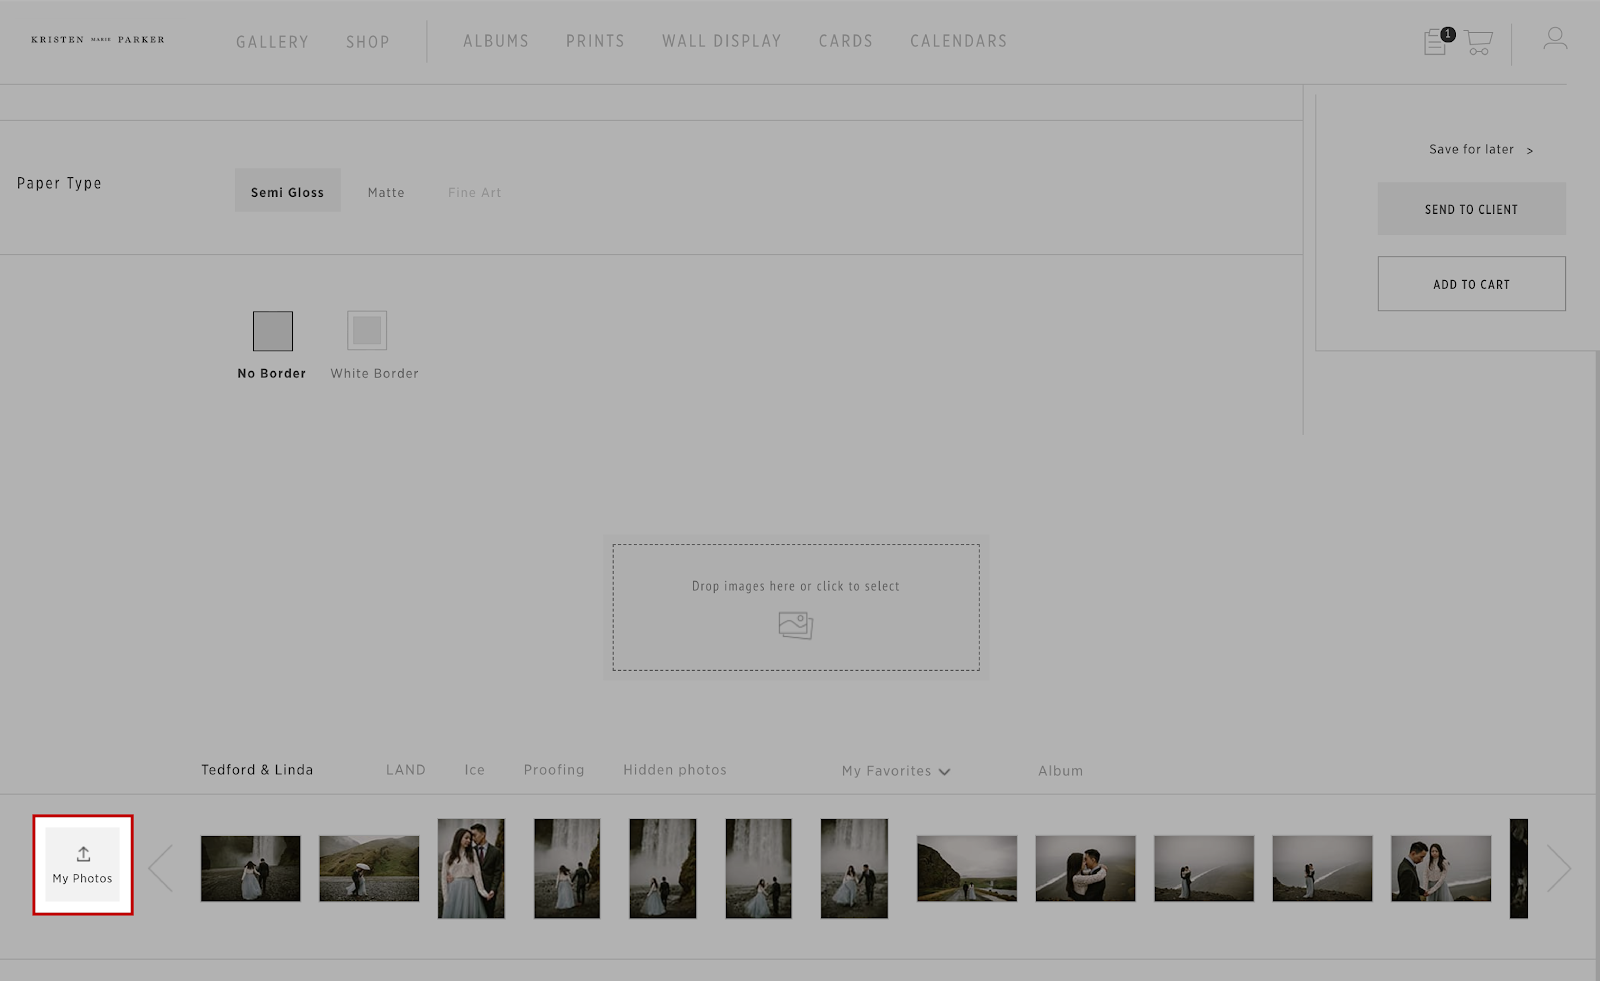Show previous photos with left arrow

click(161, 868)
